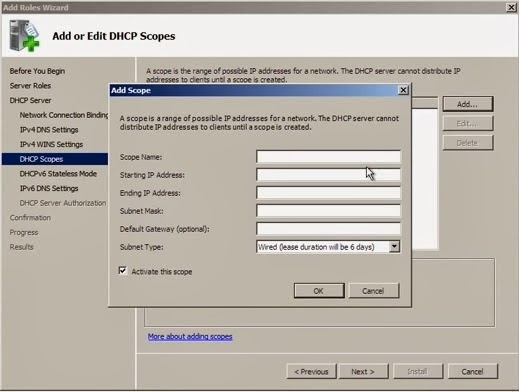Click Add or Edit DHCP Scopes heading
The height and width of the screenshot is (392, 519).
pyautogui.click(x=114, y=36)
